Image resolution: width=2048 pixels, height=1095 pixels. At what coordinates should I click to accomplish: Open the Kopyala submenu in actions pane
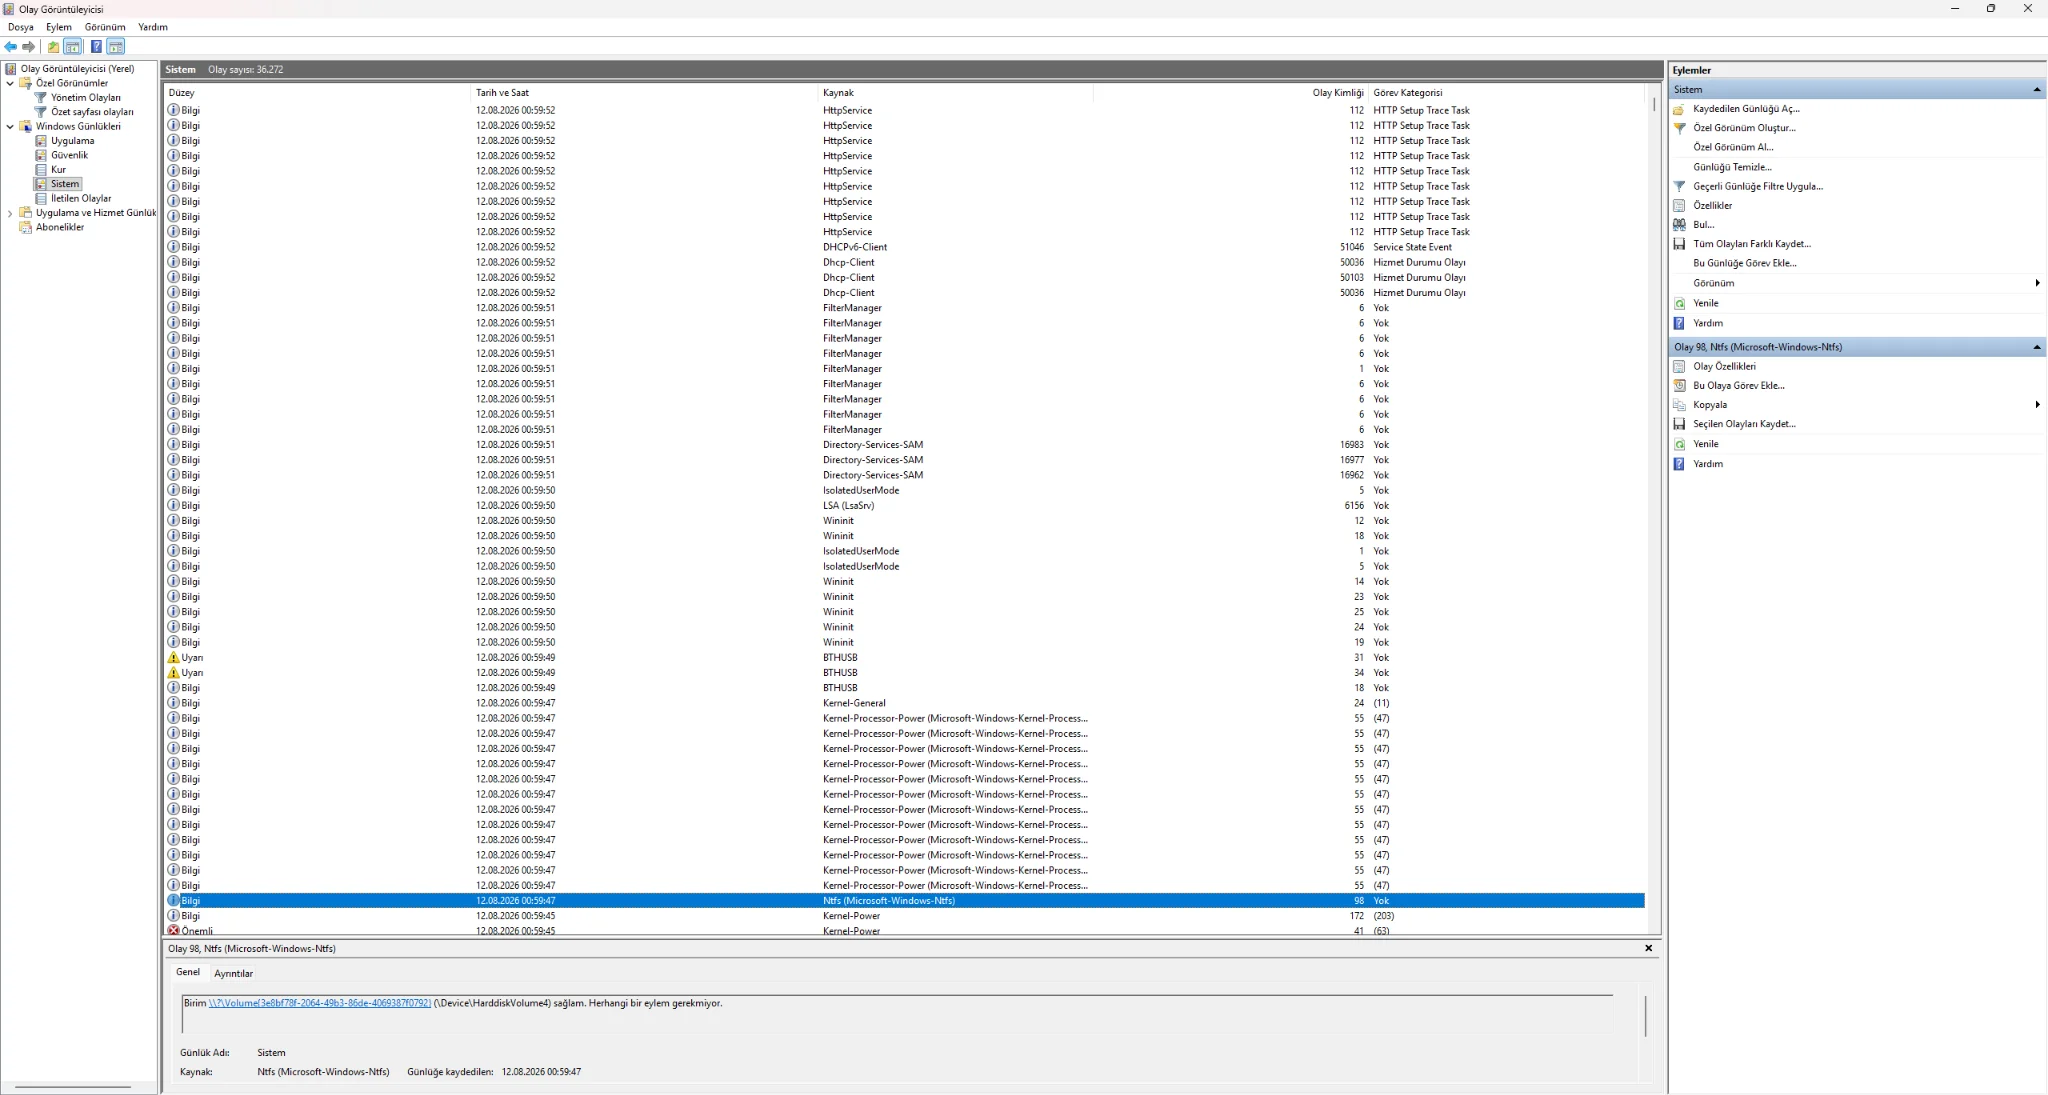tap(1858, 405)
